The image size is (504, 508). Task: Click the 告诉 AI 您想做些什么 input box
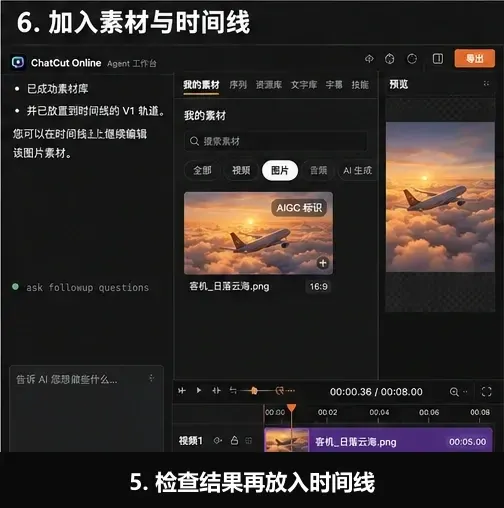coord(87,409)
